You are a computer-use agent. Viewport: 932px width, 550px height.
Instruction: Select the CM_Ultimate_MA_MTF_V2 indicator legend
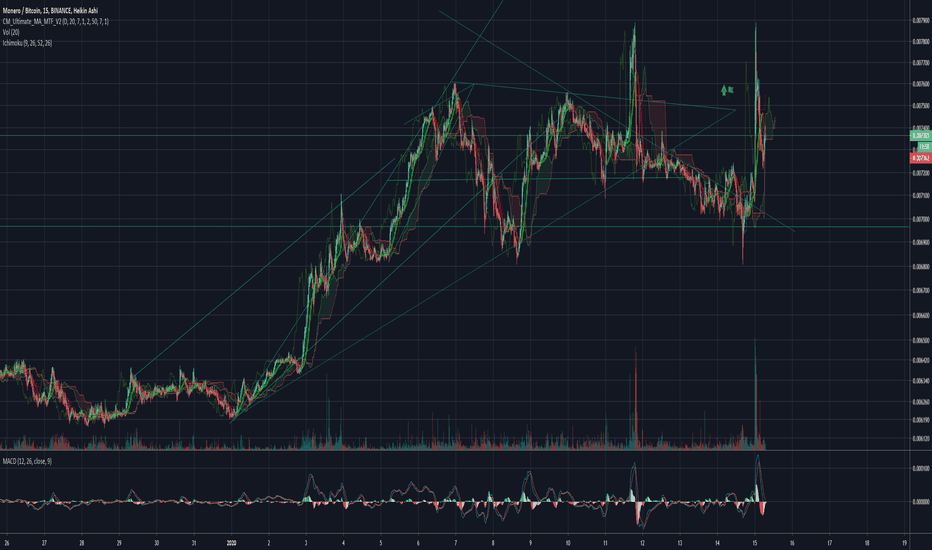(x=55, y=21)
